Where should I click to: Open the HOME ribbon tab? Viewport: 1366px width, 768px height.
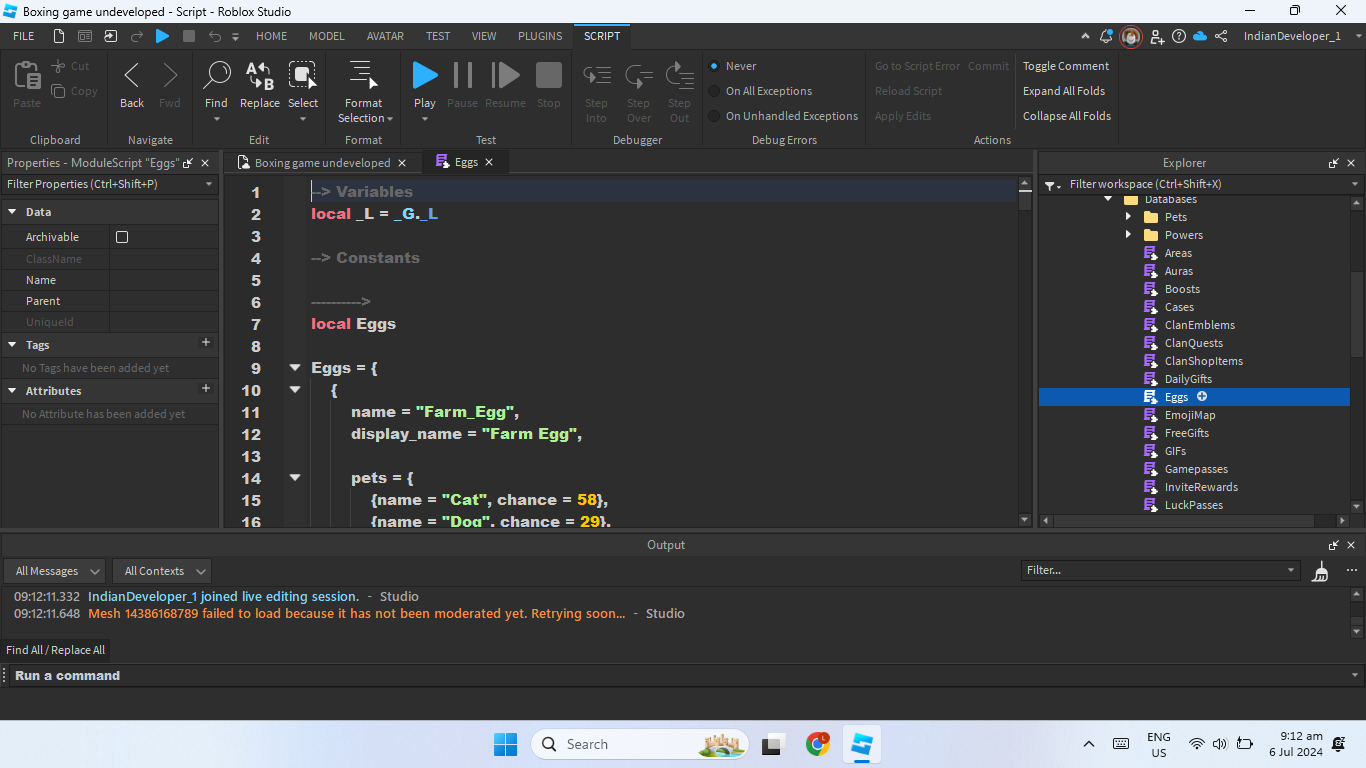[271, 36]
